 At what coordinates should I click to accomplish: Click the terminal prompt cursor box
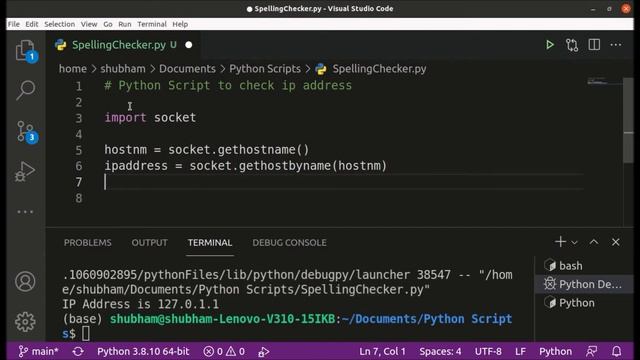click(x=86, y=333)
